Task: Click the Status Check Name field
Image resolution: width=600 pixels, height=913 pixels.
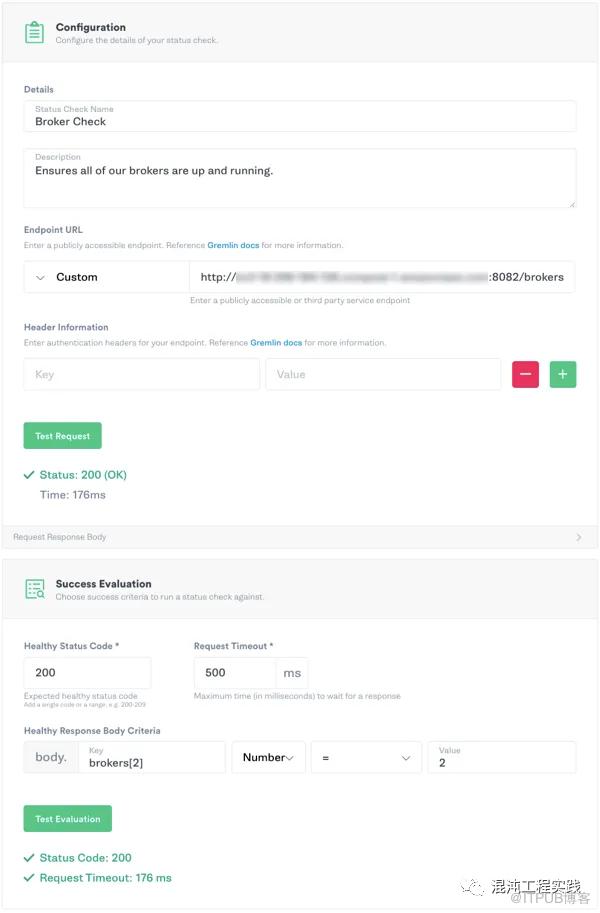Action: tap(300, 116)
